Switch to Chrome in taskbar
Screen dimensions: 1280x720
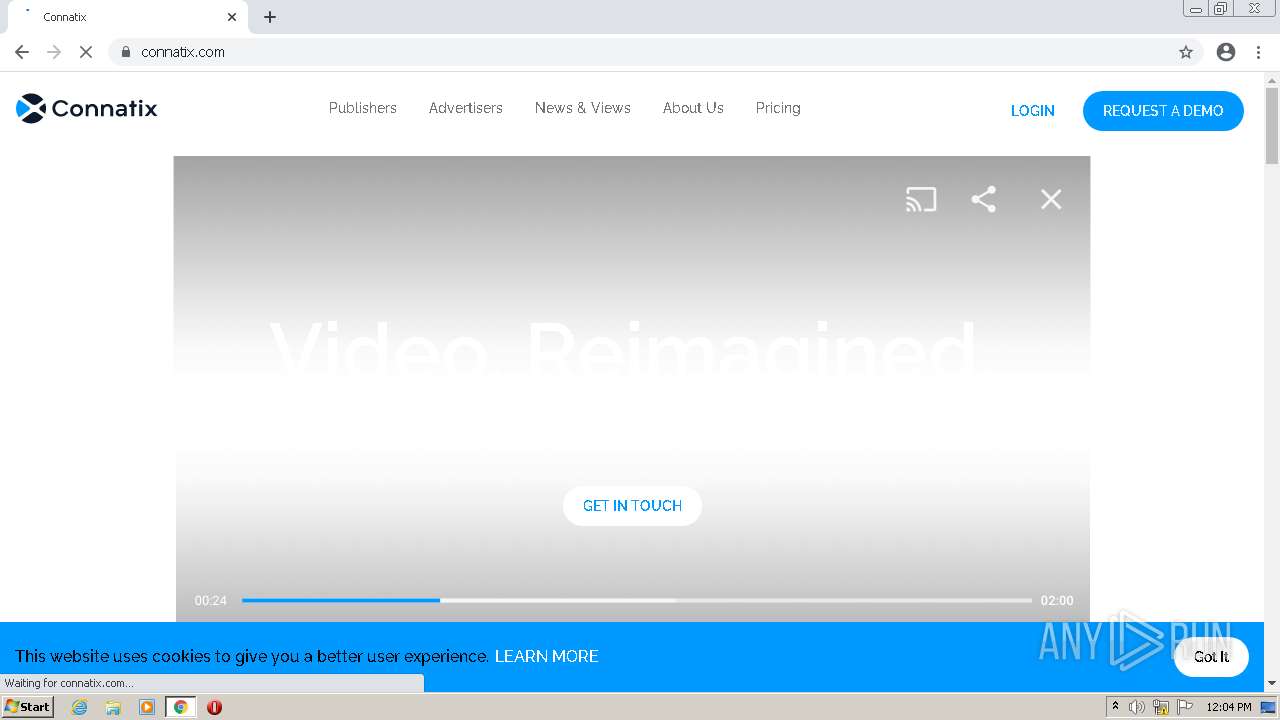(x=181, y=707)
